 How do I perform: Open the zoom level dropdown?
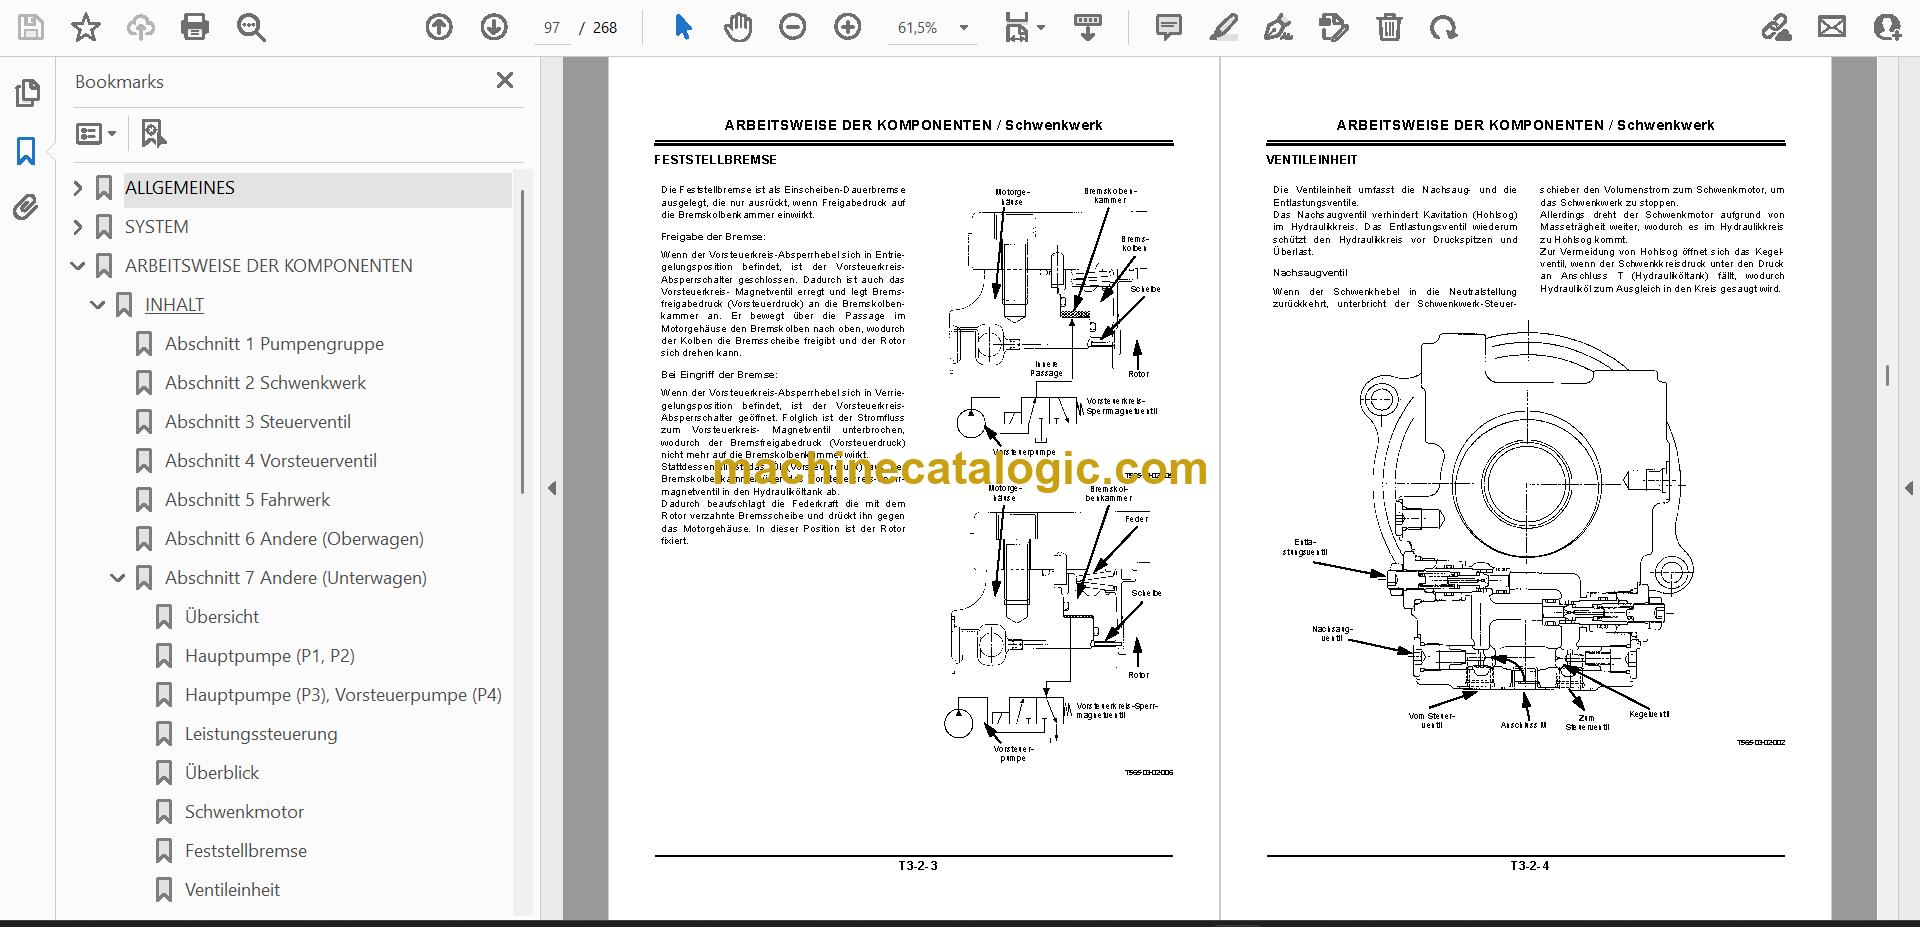(964, 28)
